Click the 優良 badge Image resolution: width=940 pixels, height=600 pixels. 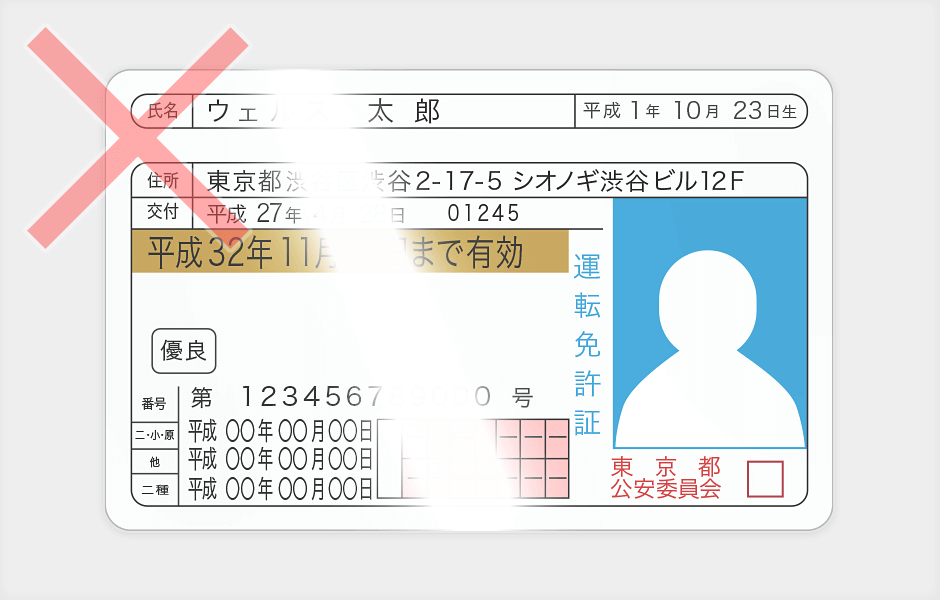tap(183, 351)
